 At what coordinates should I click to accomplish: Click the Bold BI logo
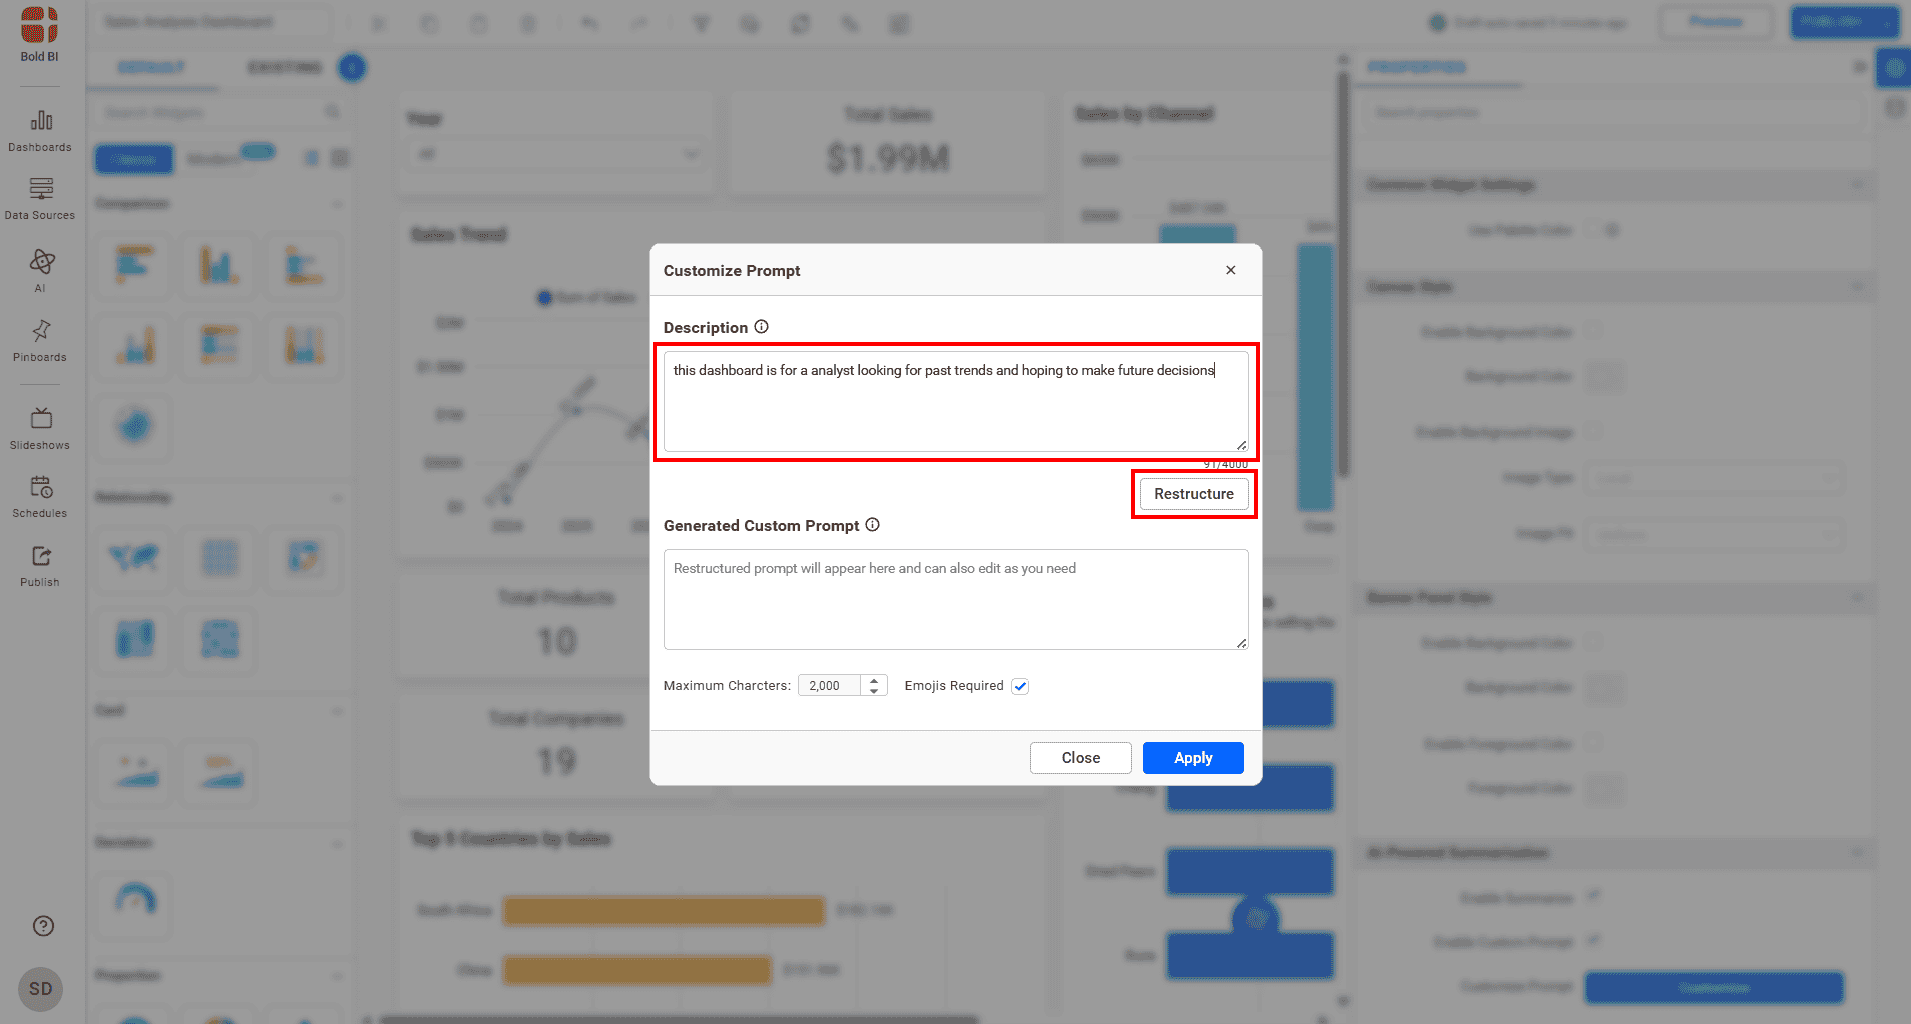tap(40, 34)
